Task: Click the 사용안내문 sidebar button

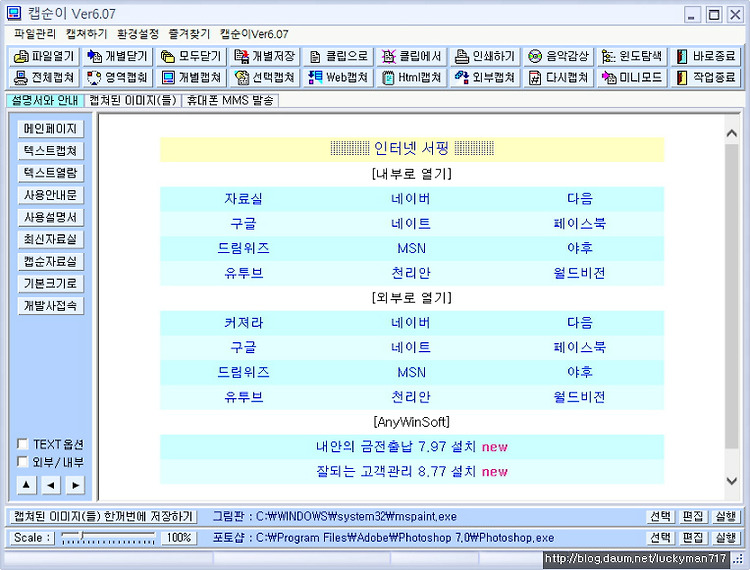Action: click(x=50, y=195)
